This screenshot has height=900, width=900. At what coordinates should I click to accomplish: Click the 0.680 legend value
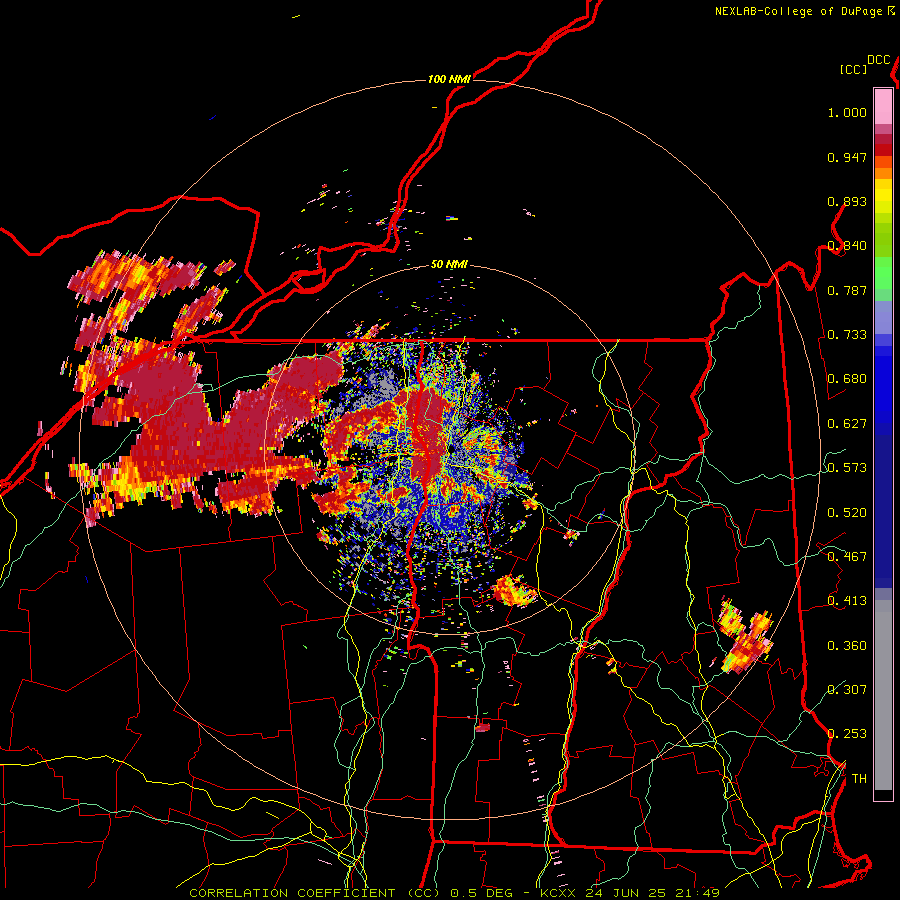pyautogui.click(x=847, y=379)
